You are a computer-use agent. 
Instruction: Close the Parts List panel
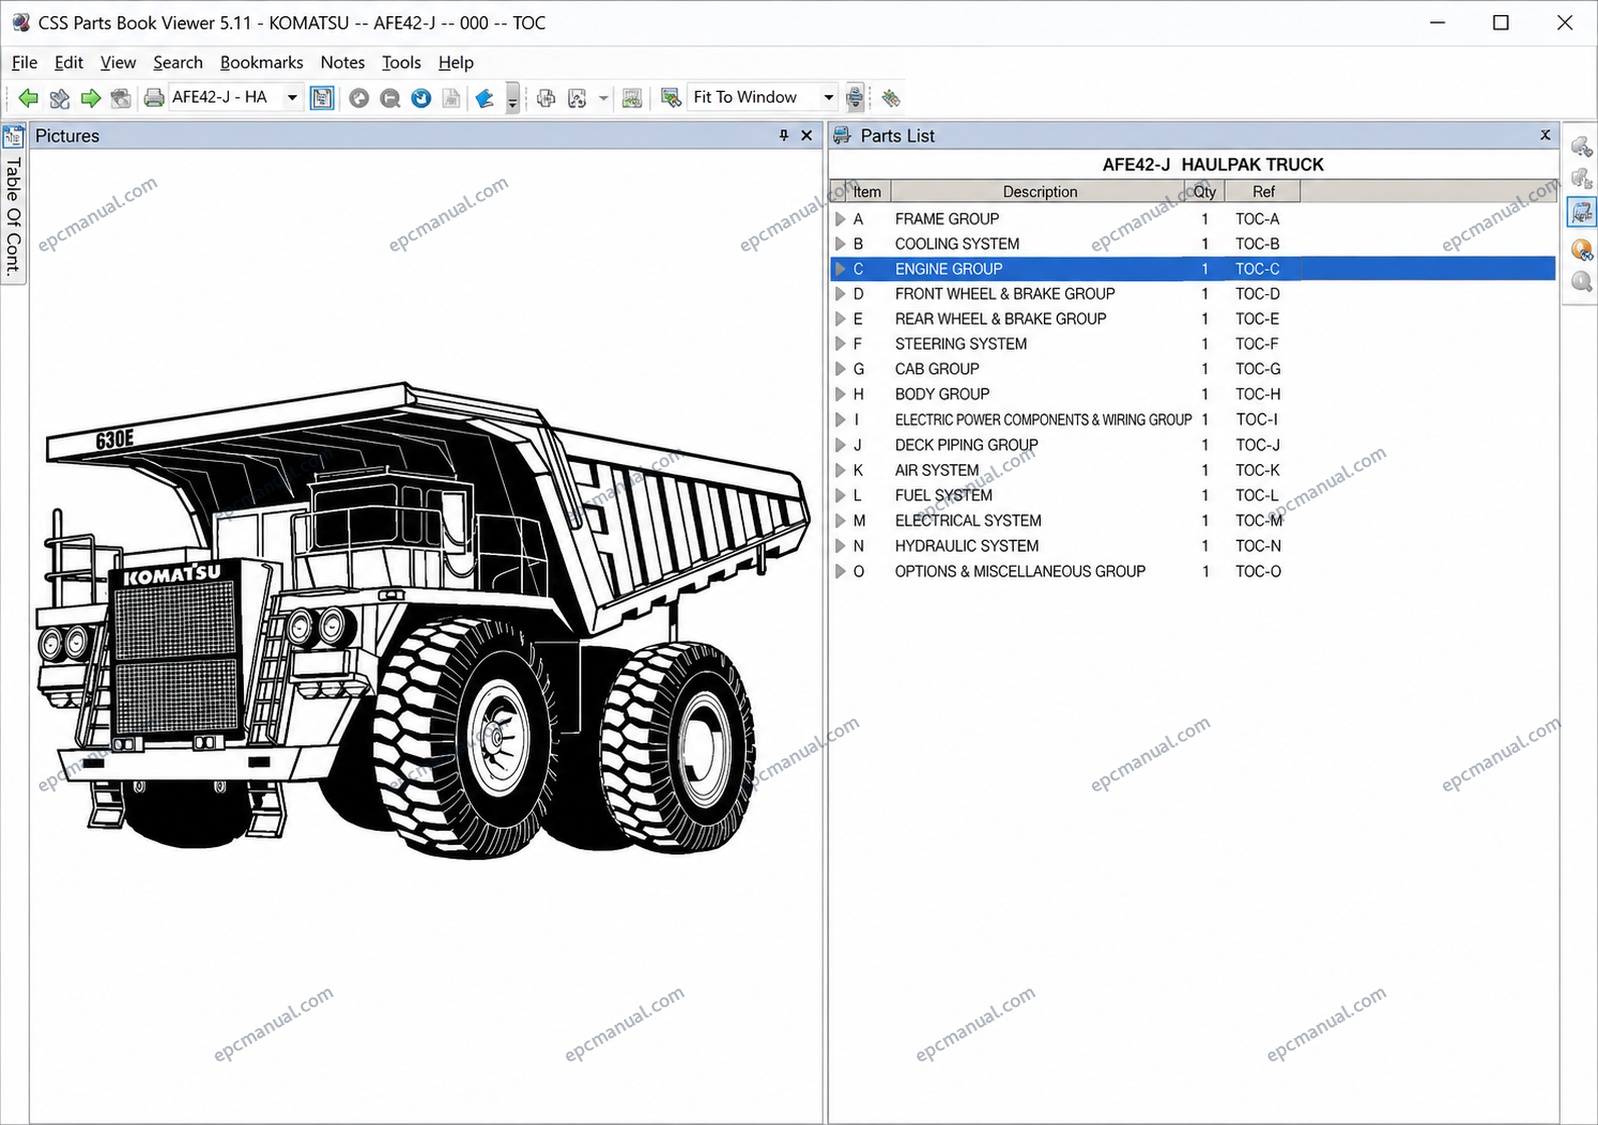(1545, 135)
